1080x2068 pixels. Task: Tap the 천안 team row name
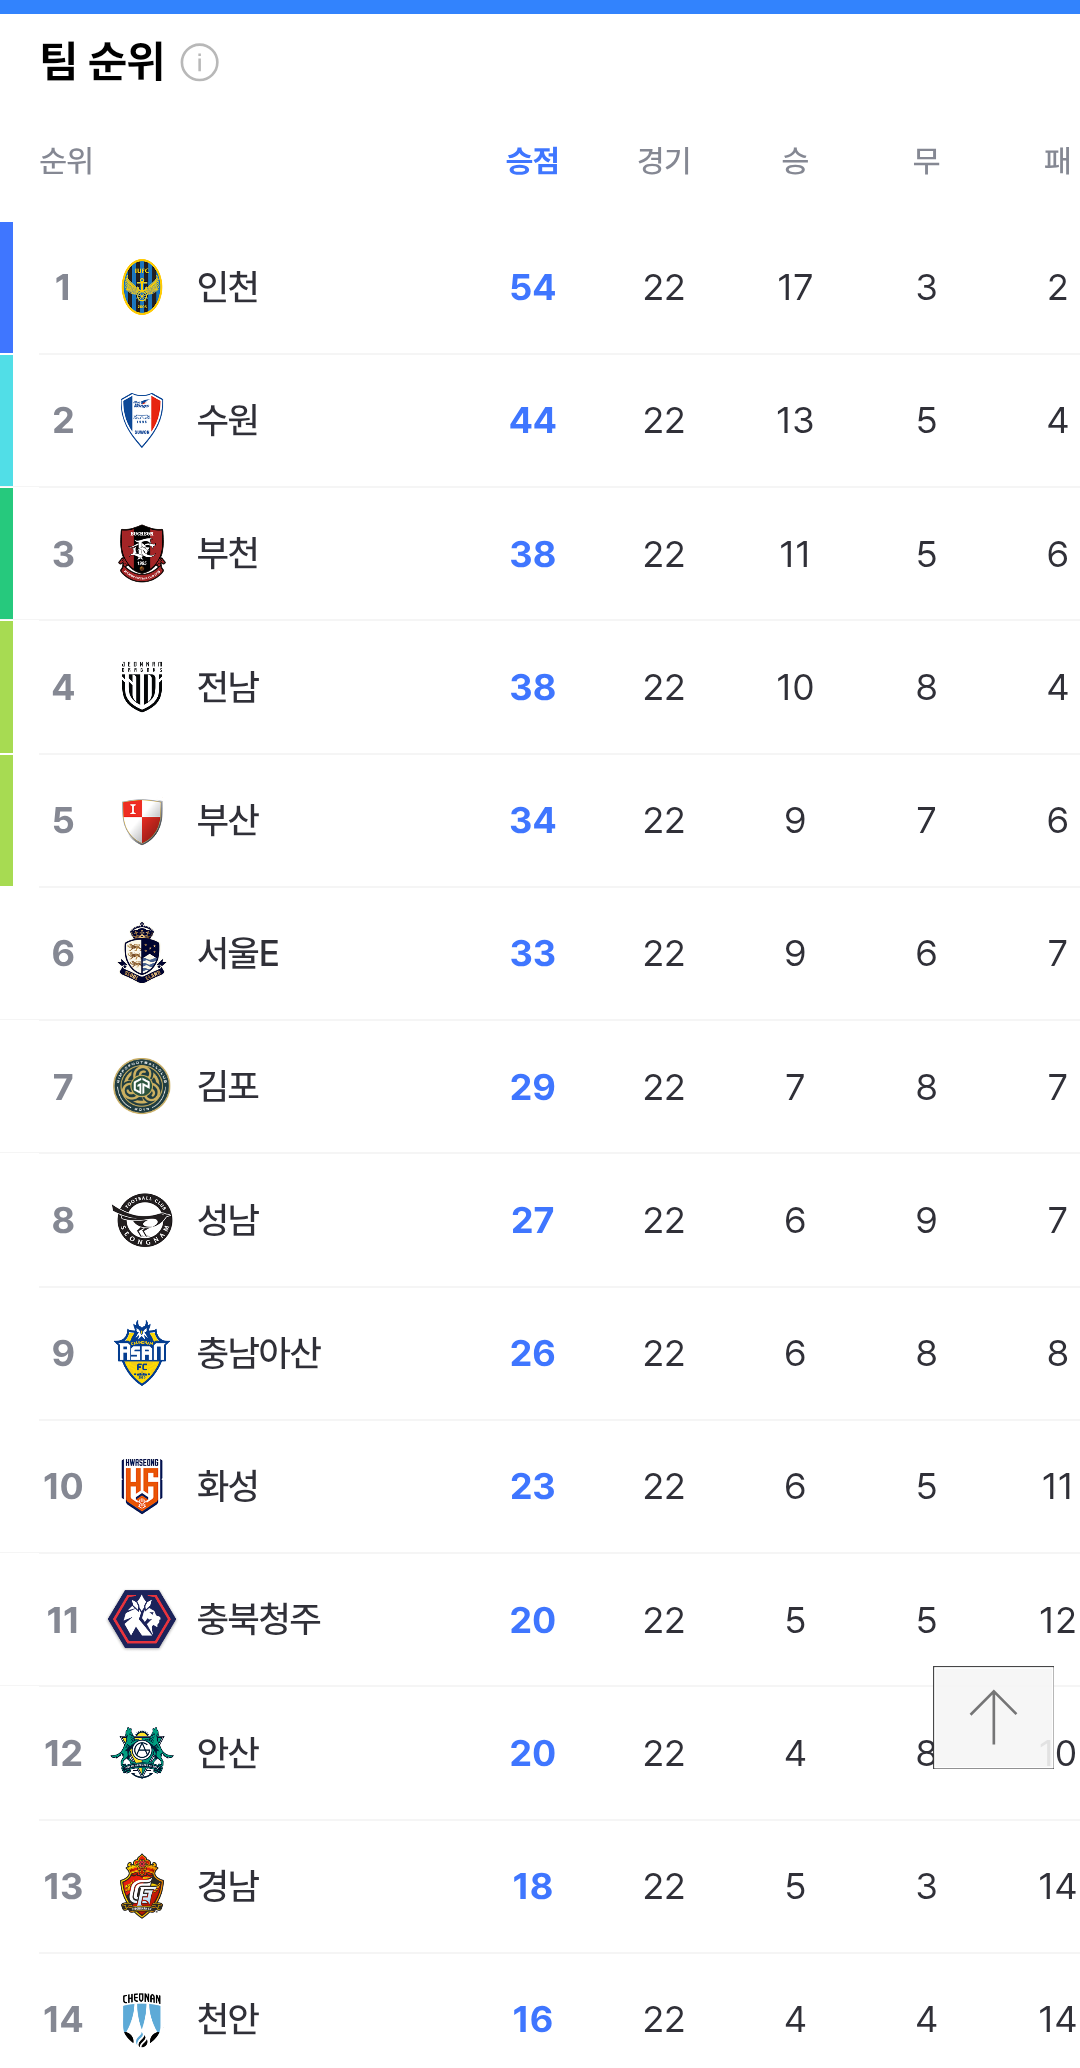click(x=228, y=2019)
